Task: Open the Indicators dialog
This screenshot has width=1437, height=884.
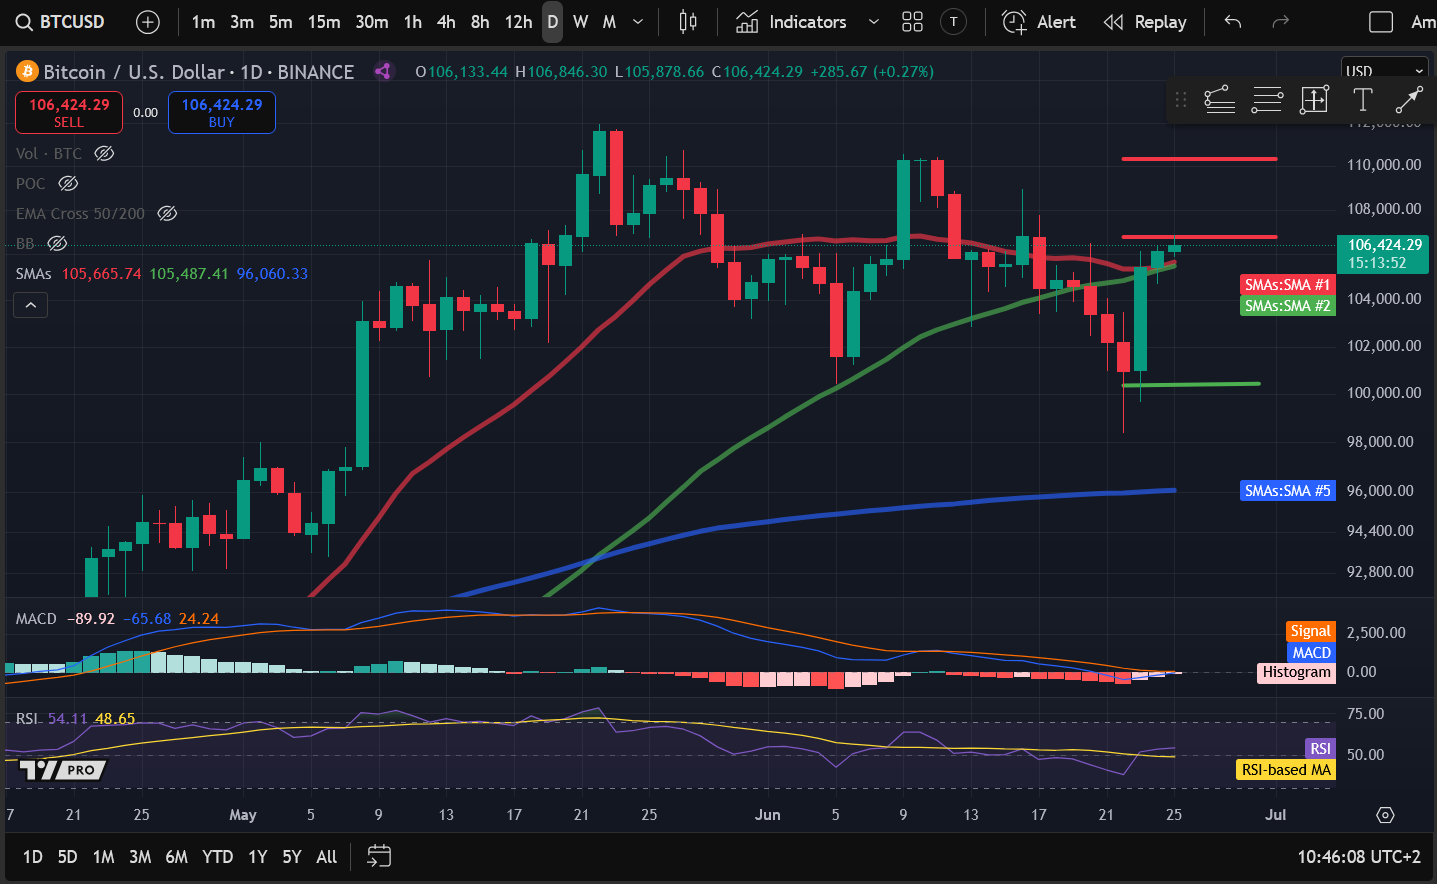Action: (791, 22)
